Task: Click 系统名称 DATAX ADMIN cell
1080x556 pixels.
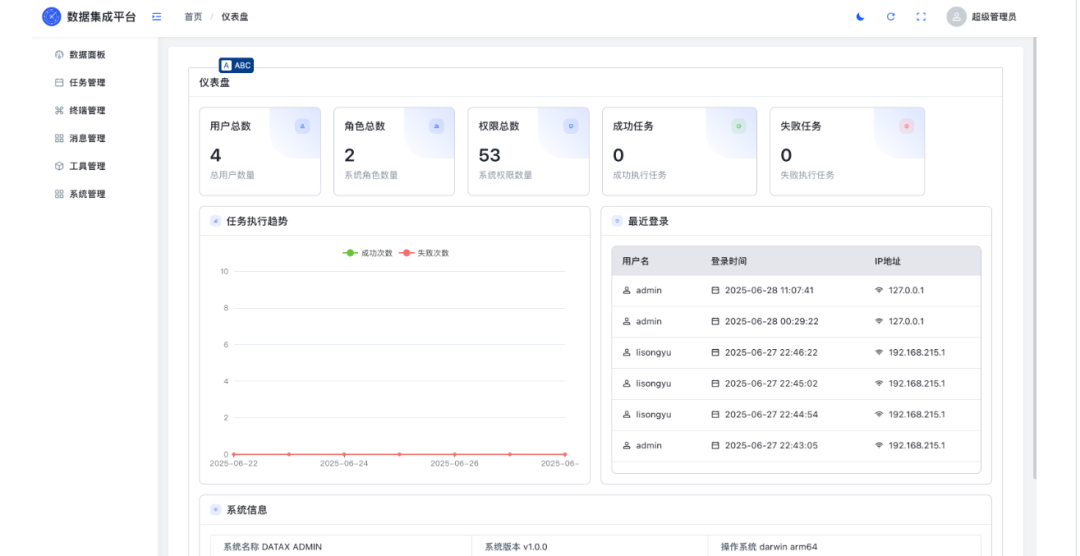Action: [341, 546]
